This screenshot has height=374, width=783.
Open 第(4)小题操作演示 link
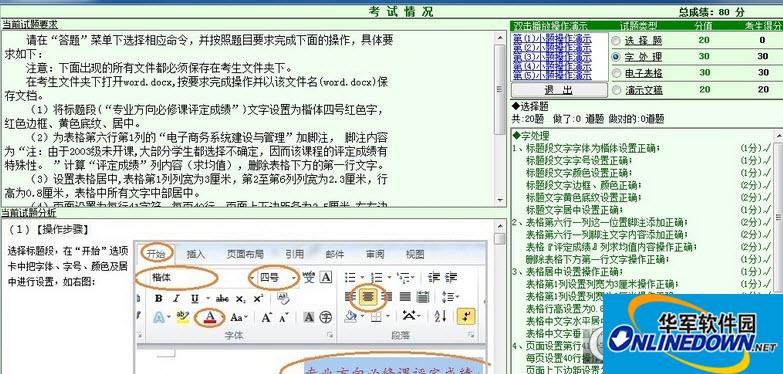coord(552,66)
